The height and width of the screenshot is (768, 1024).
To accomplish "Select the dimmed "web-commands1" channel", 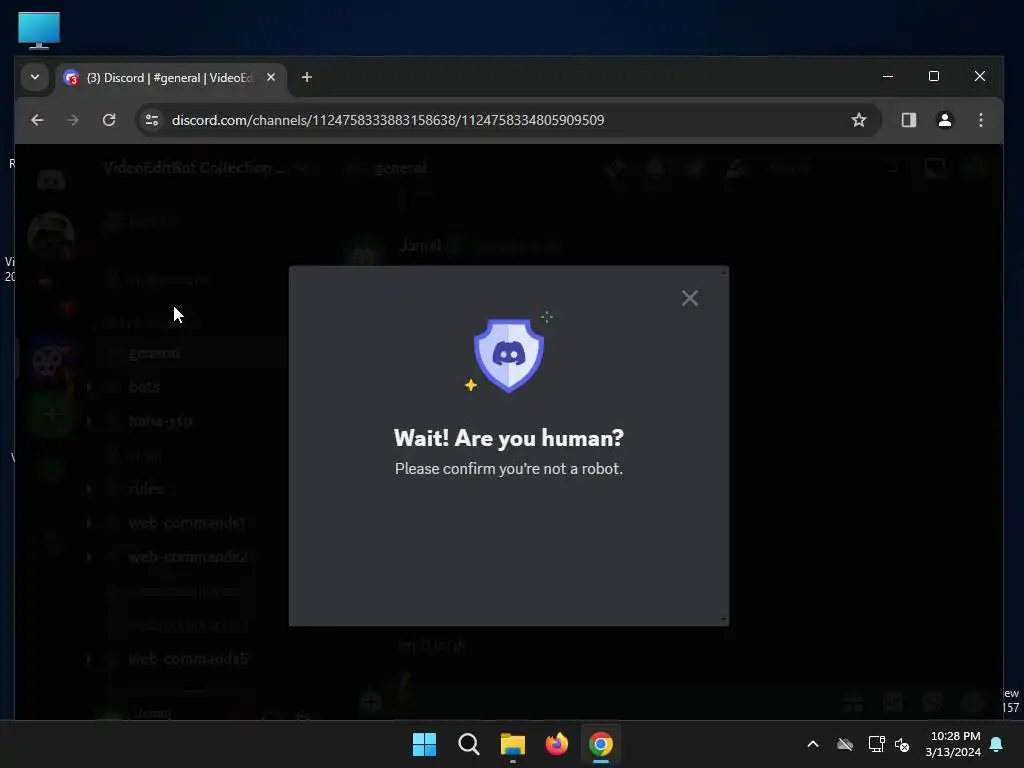I will click(x=187, y=523).
